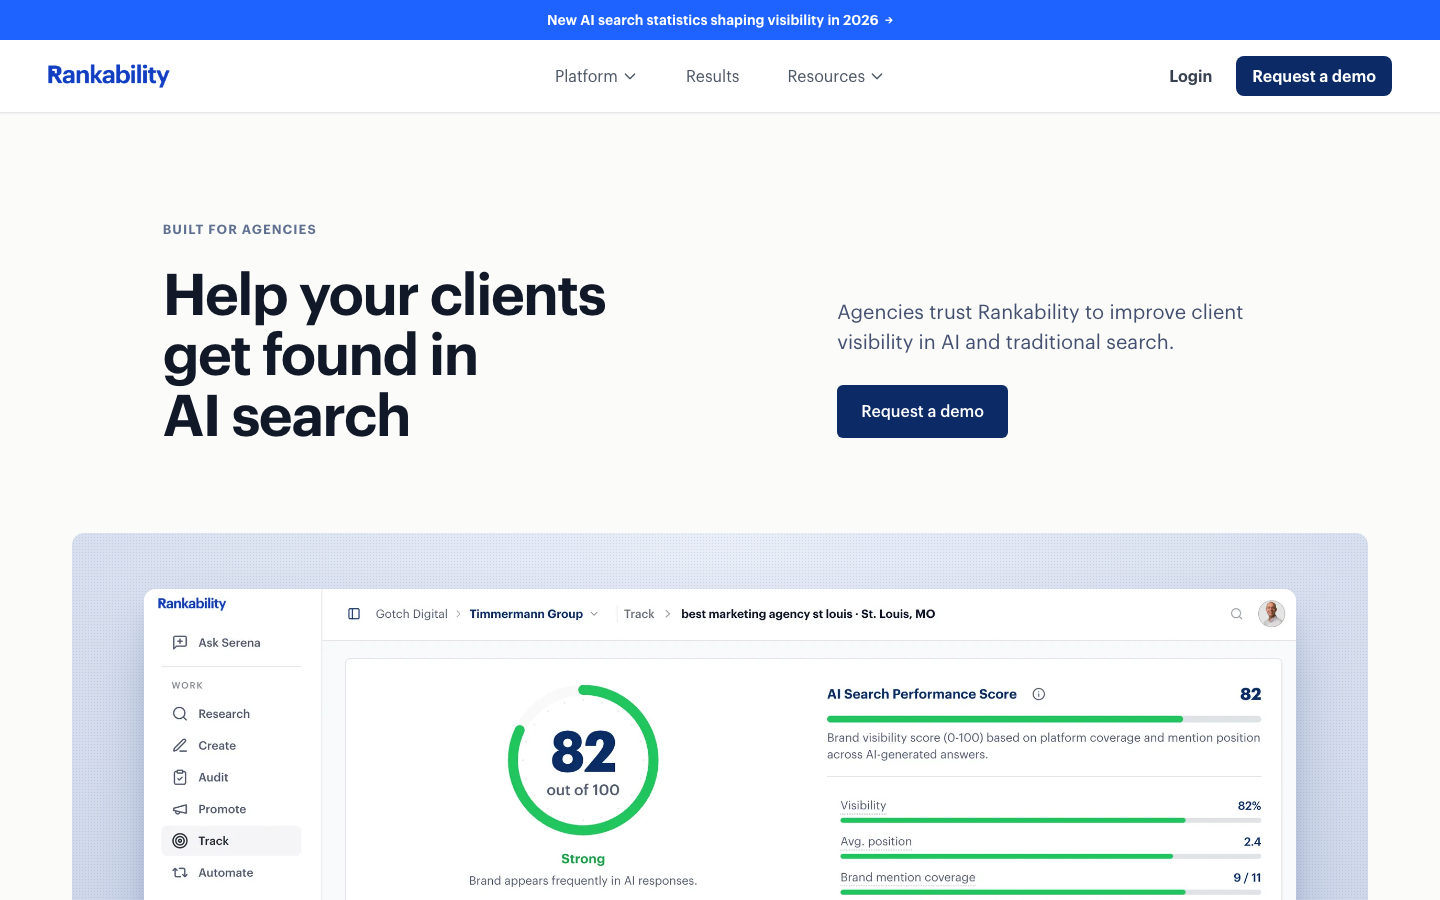Open the AI search statistics announcement banner
Viewport: 1440px width, 900px height.
[719, 20]
